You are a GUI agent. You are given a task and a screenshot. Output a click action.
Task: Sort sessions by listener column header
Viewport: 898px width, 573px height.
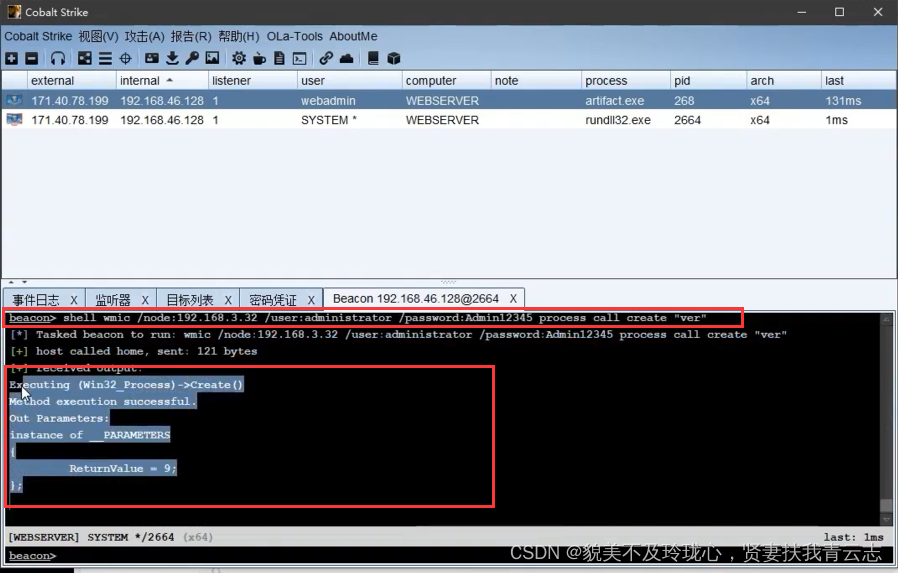[x=253, y=81]
